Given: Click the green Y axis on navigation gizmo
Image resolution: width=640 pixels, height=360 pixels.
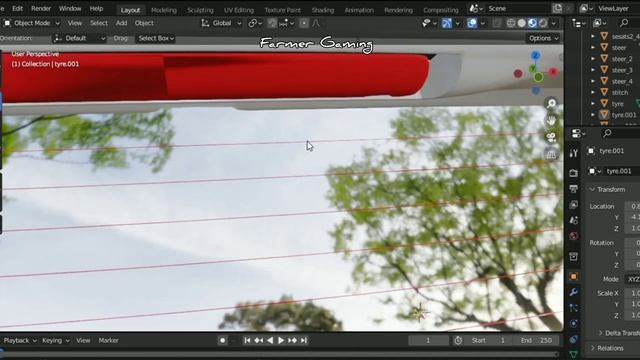Looking at the screenshot, I should point(538,77).
